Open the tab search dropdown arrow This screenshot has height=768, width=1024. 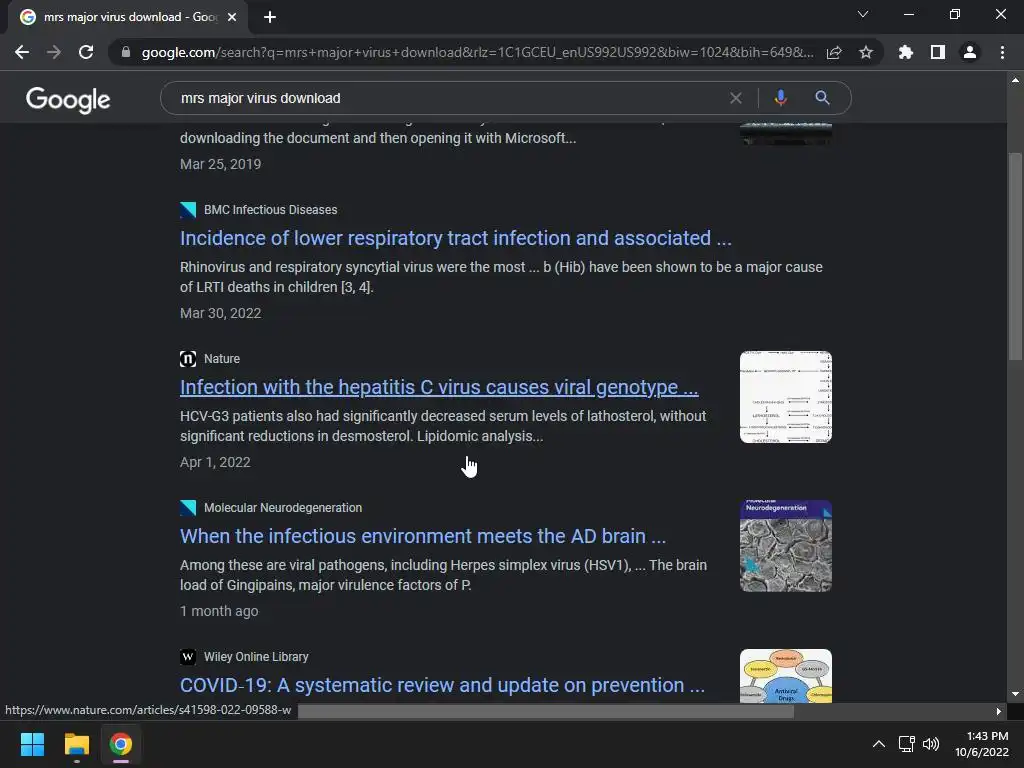863,14
